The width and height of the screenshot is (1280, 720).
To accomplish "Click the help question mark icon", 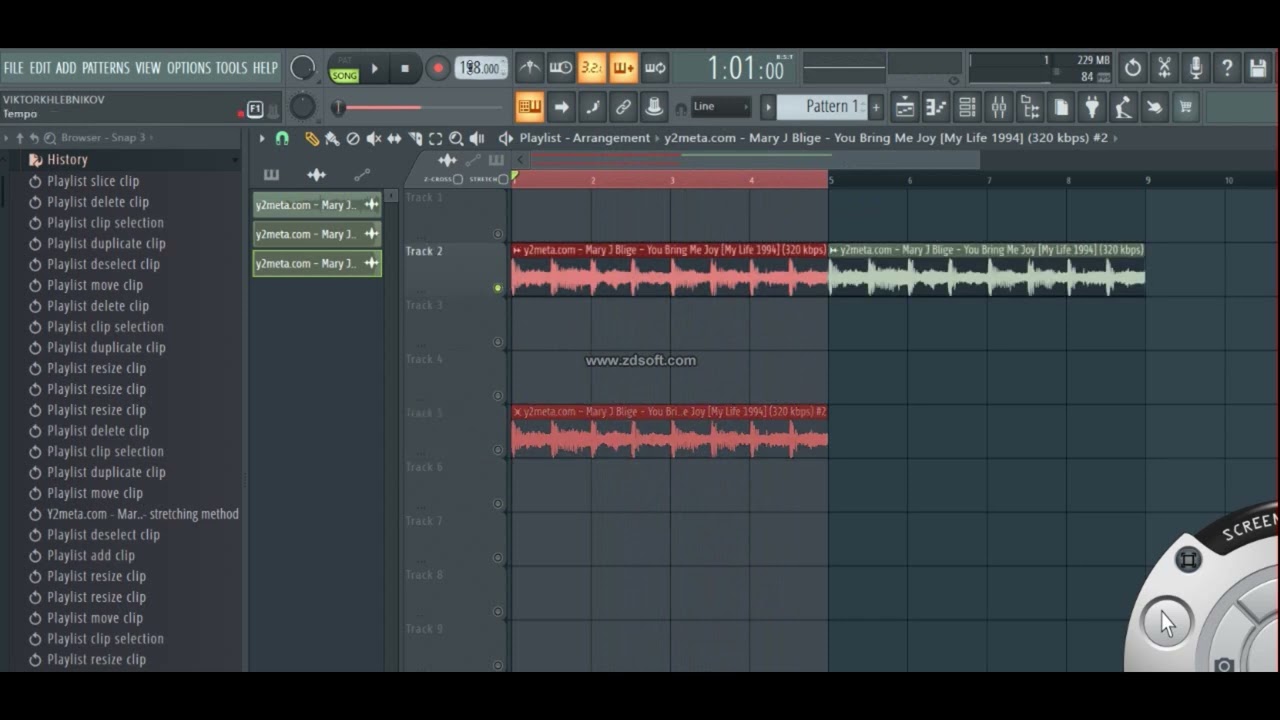I will pos(1227,68).
